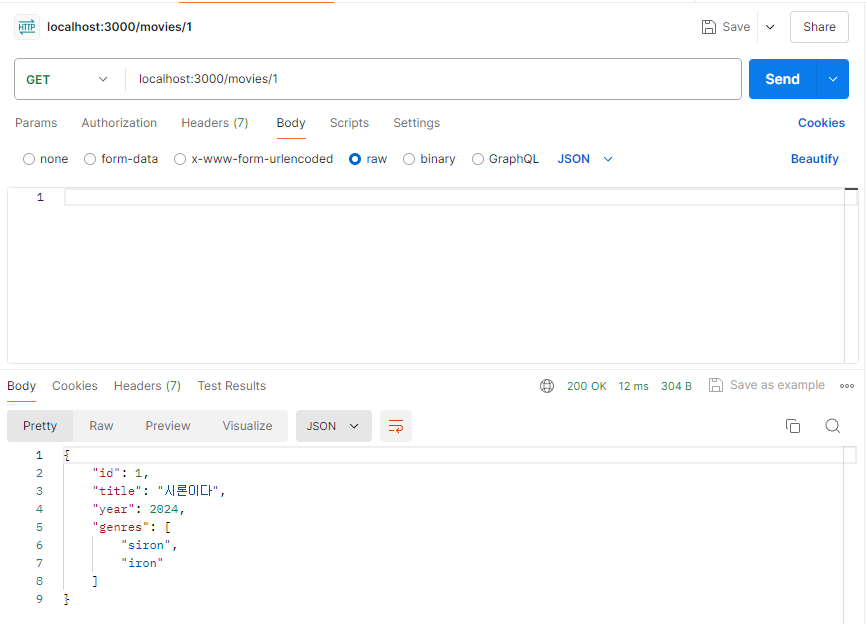Open the request body JSON format dropdown
Screen dimensions: 867x624
[x=585, y=159]
